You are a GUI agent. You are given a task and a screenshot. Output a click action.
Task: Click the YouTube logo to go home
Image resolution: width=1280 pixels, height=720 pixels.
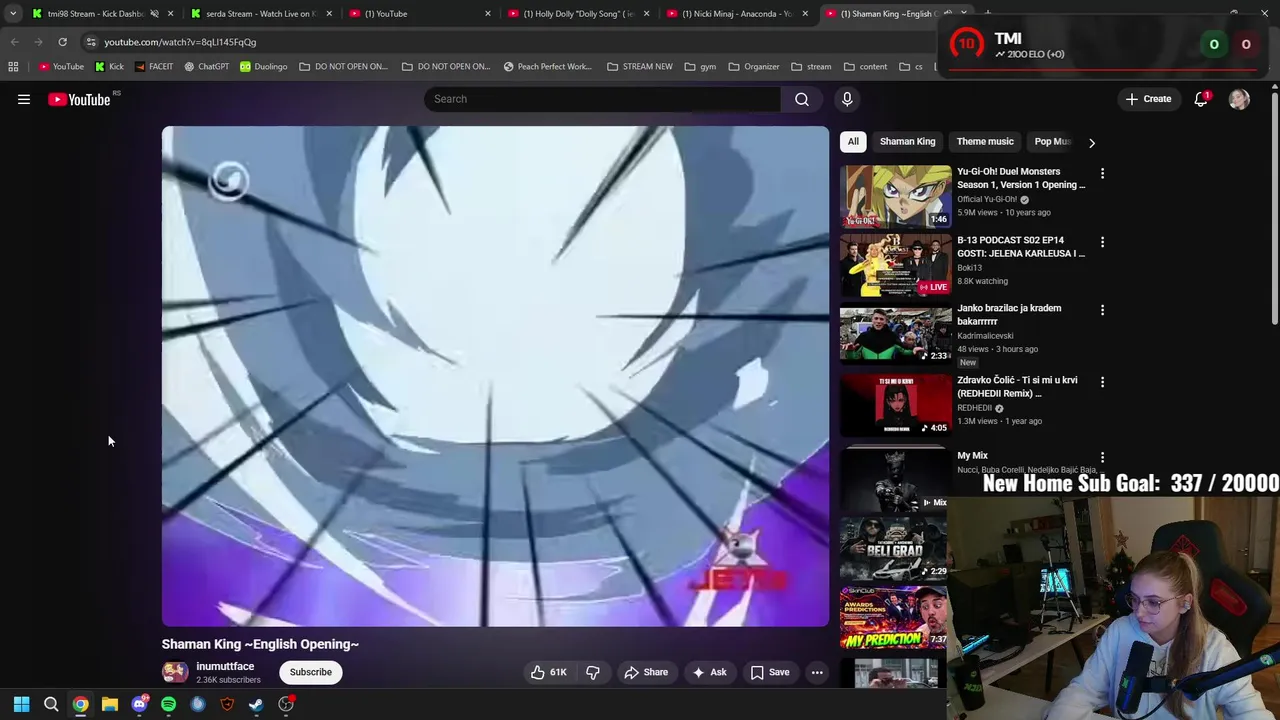click(x=79, y=99)
